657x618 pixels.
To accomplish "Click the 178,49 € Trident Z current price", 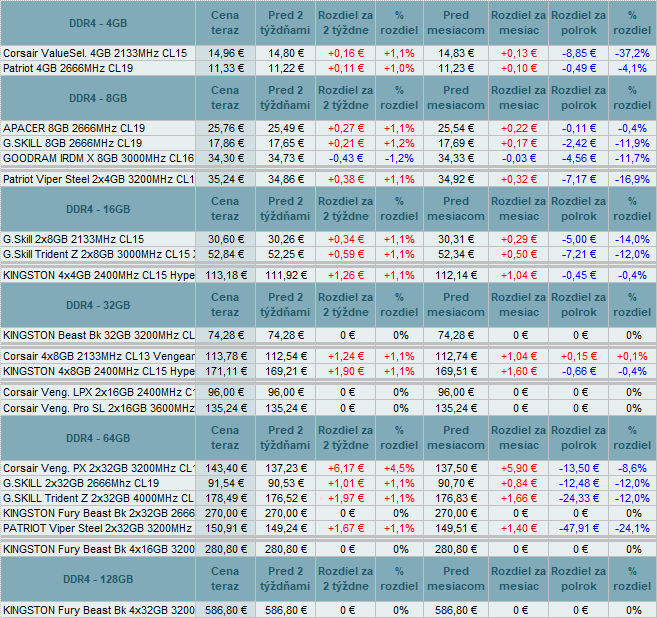I will point(225,498).
